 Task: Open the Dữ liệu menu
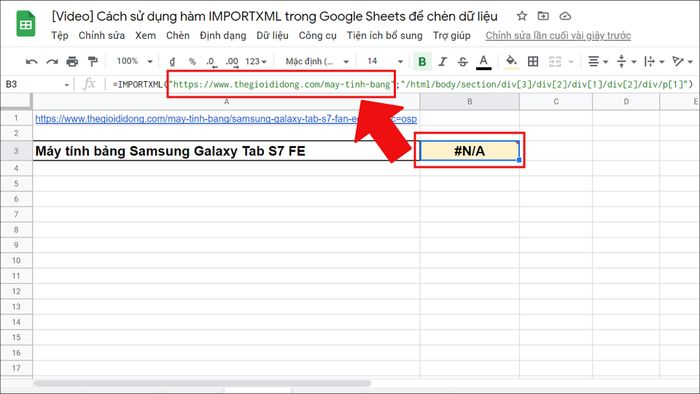(x=272, y=35)
